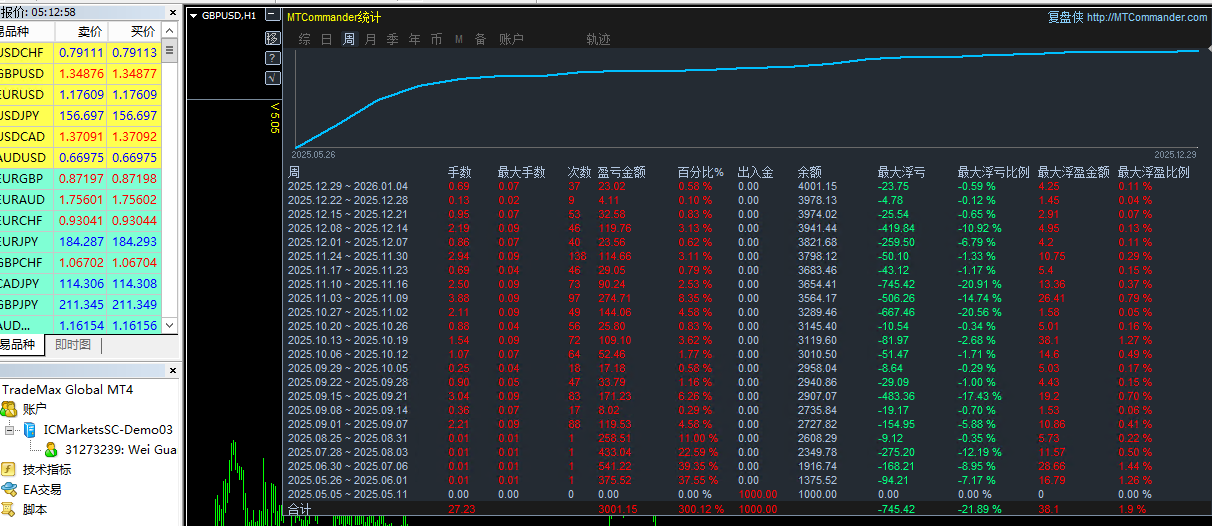1212x526 pixels.
Task: Select the GBPJPY row in market watch
Action: [80, 305]
